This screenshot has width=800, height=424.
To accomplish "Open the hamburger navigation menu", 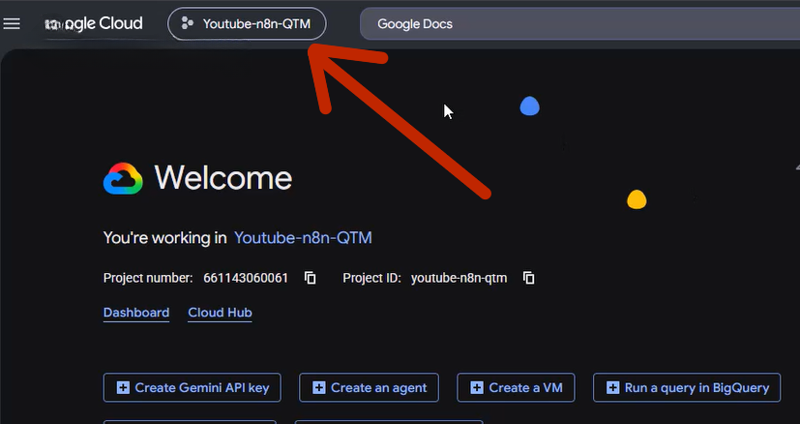I will coord(12,23).
